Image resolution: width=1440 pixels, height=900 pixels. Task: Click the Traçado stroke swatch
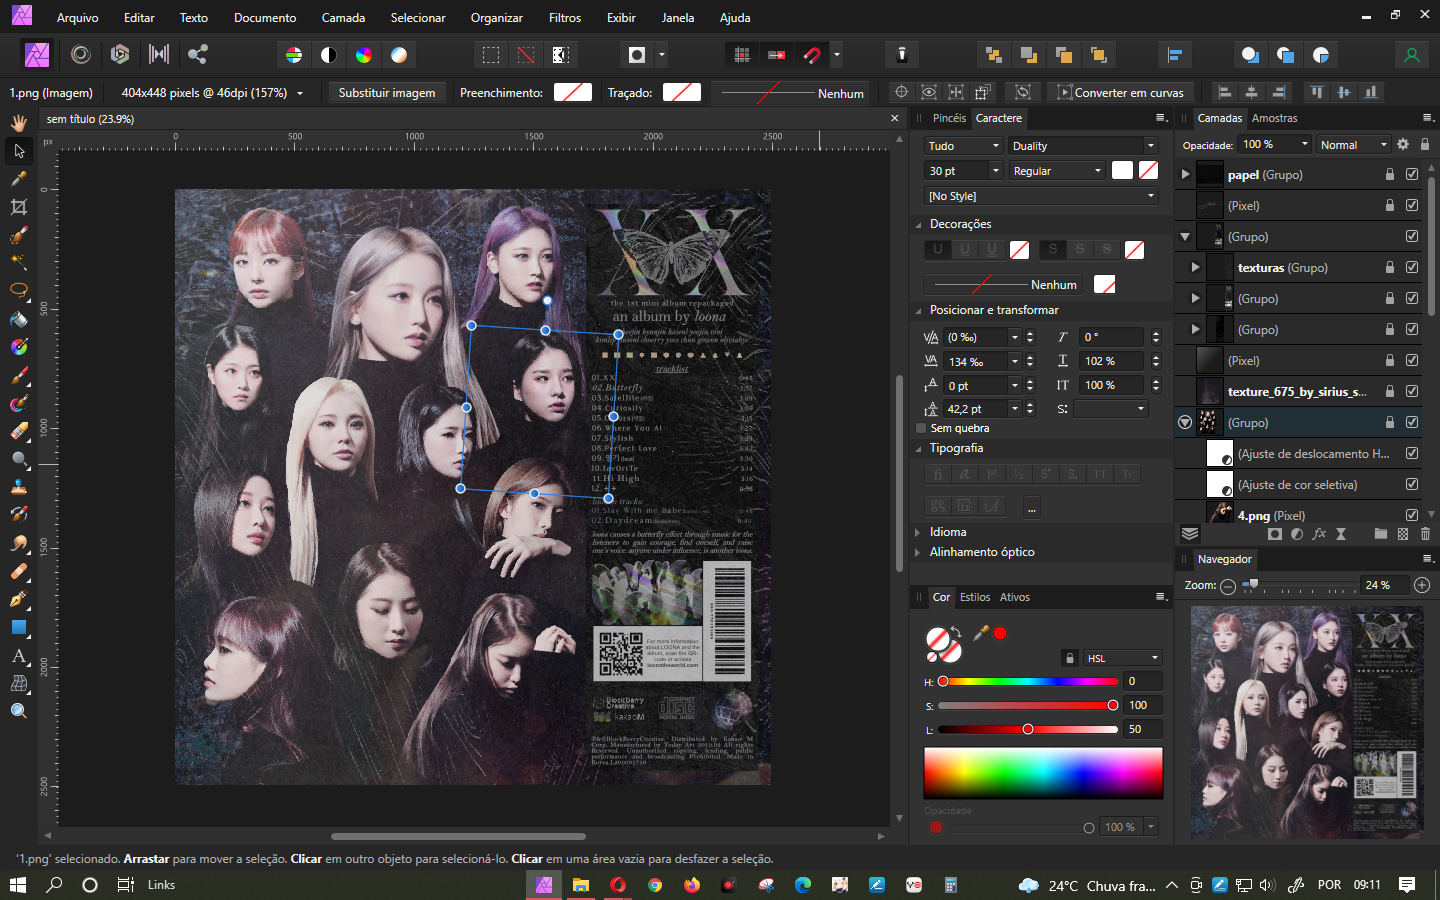pyautogui.click(x=681, y=92)
